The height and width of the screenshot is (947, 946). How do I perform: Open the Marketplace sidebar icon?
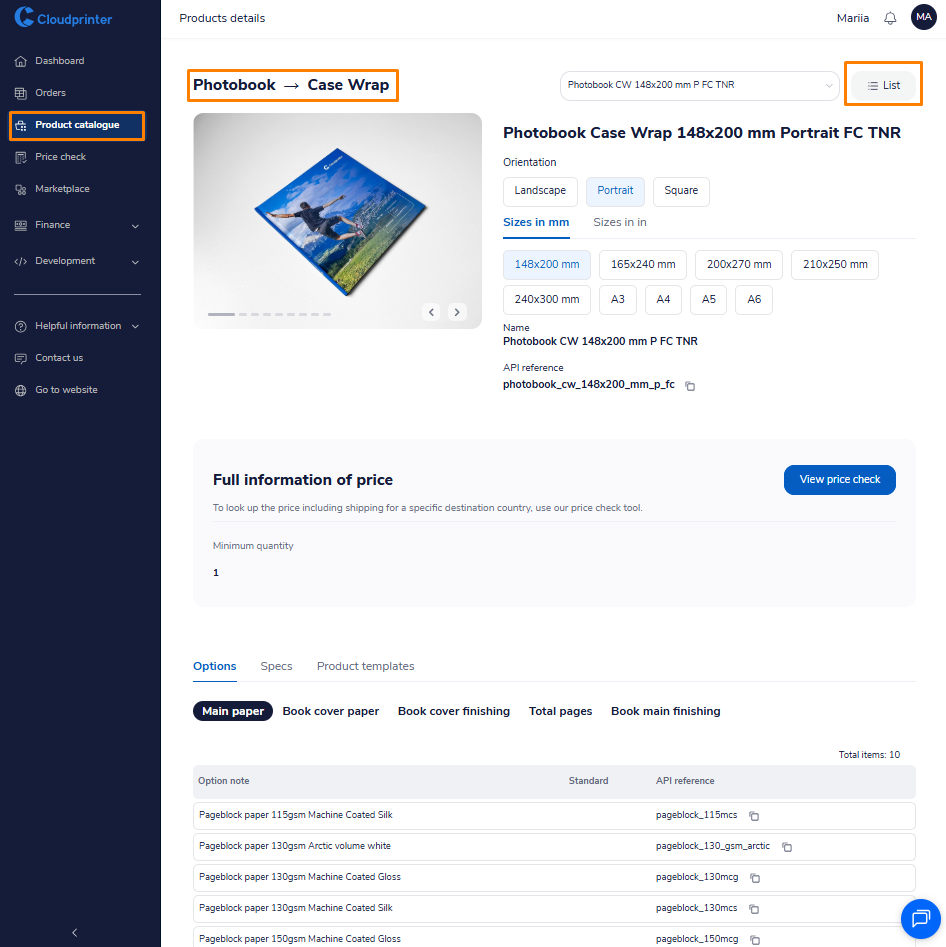21,190
